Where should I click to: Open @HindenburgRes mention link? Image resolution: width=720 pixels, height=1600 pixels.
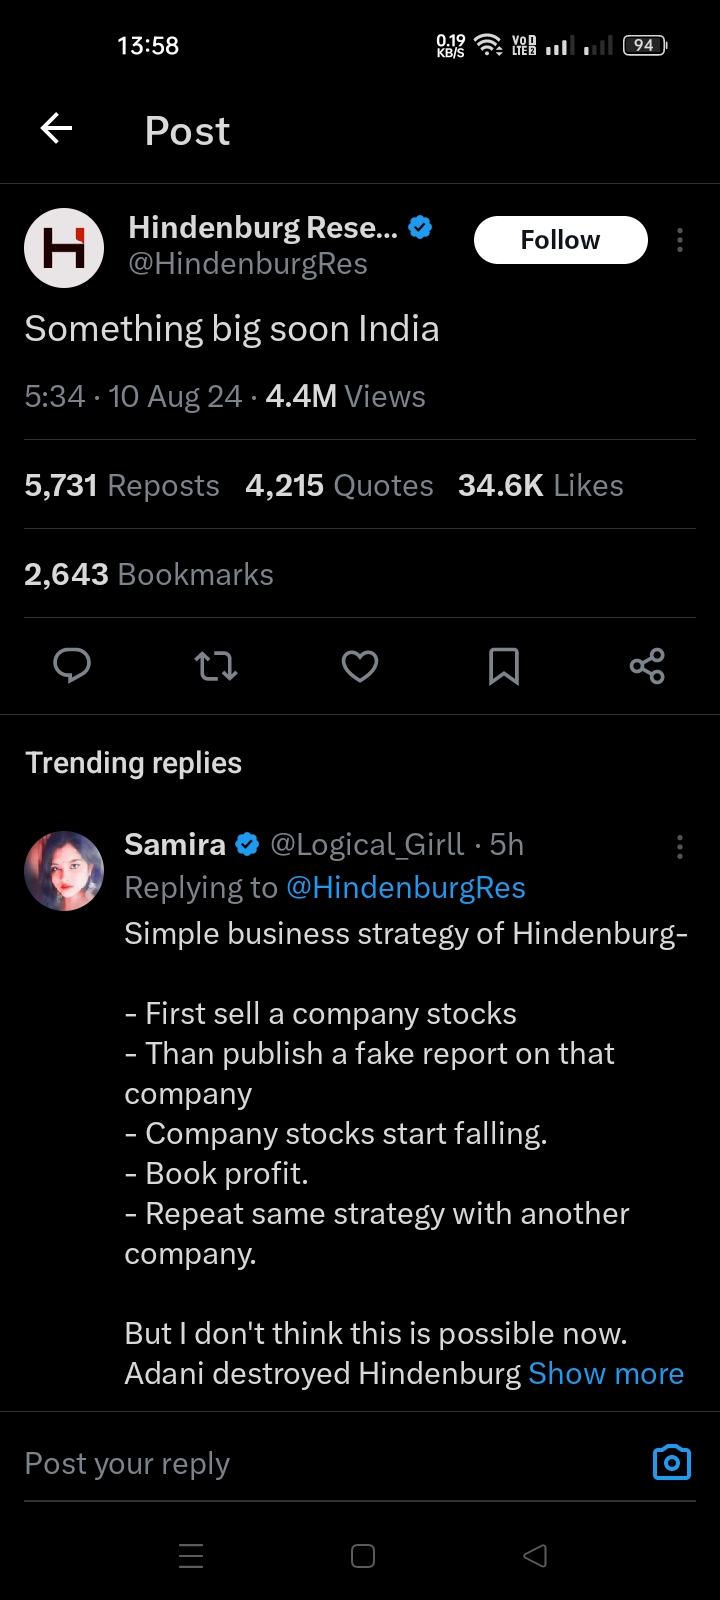405,888
